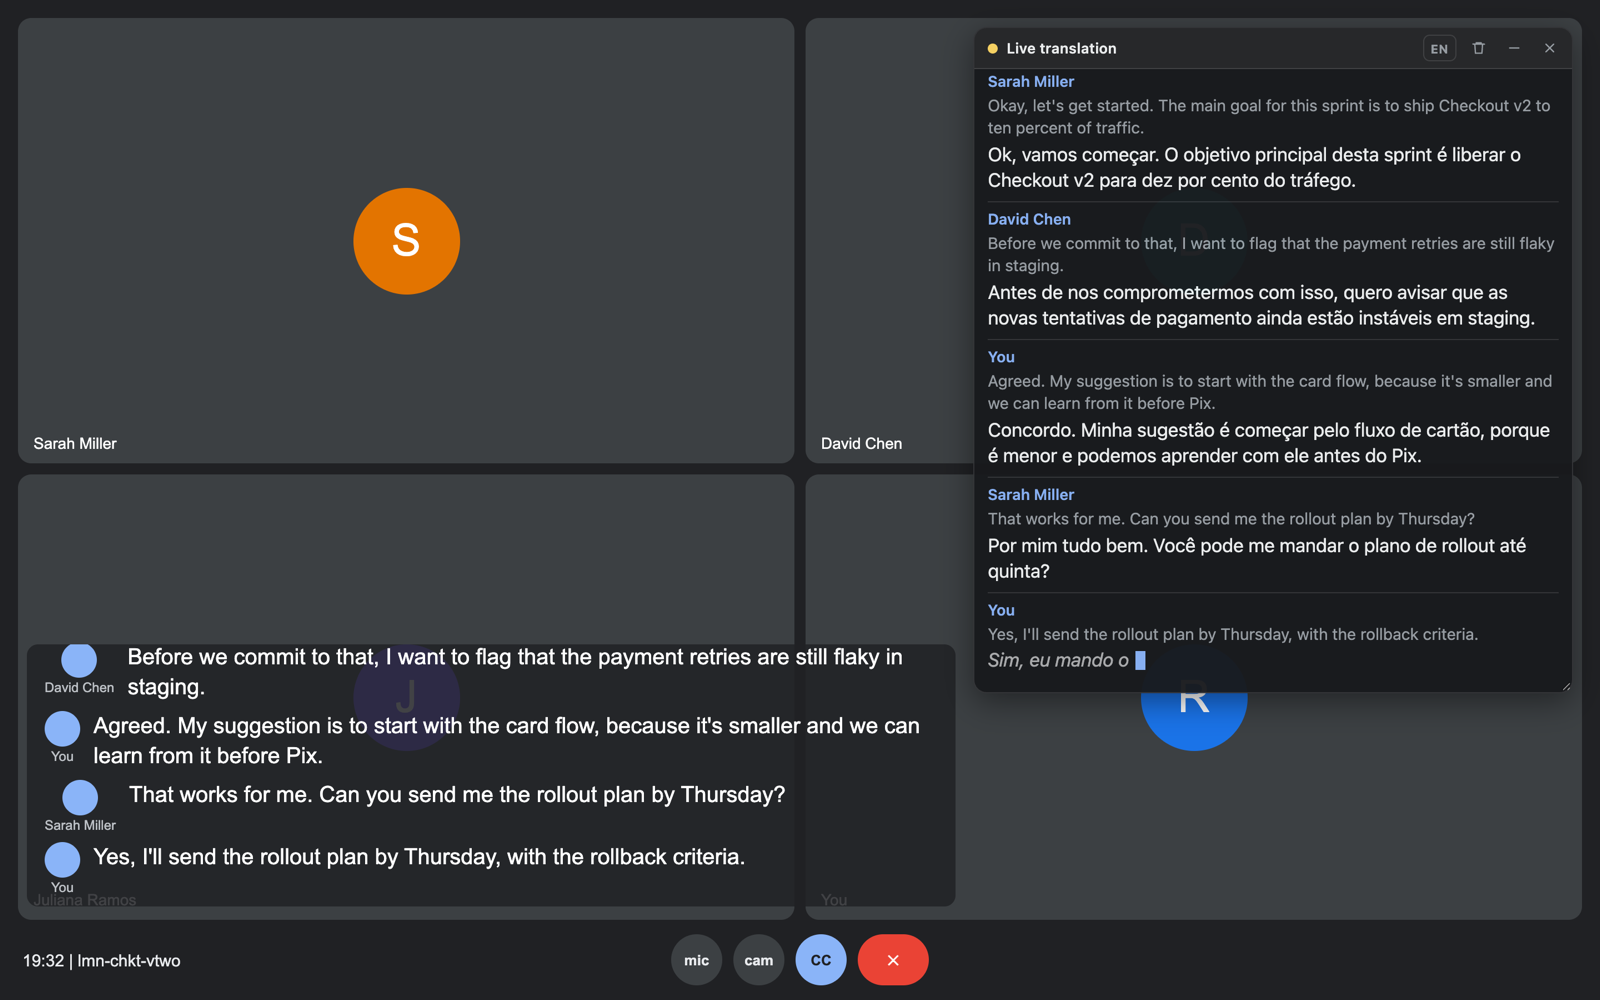
Task: Toggle the microphone with mic button
Action: click(697, 960)
